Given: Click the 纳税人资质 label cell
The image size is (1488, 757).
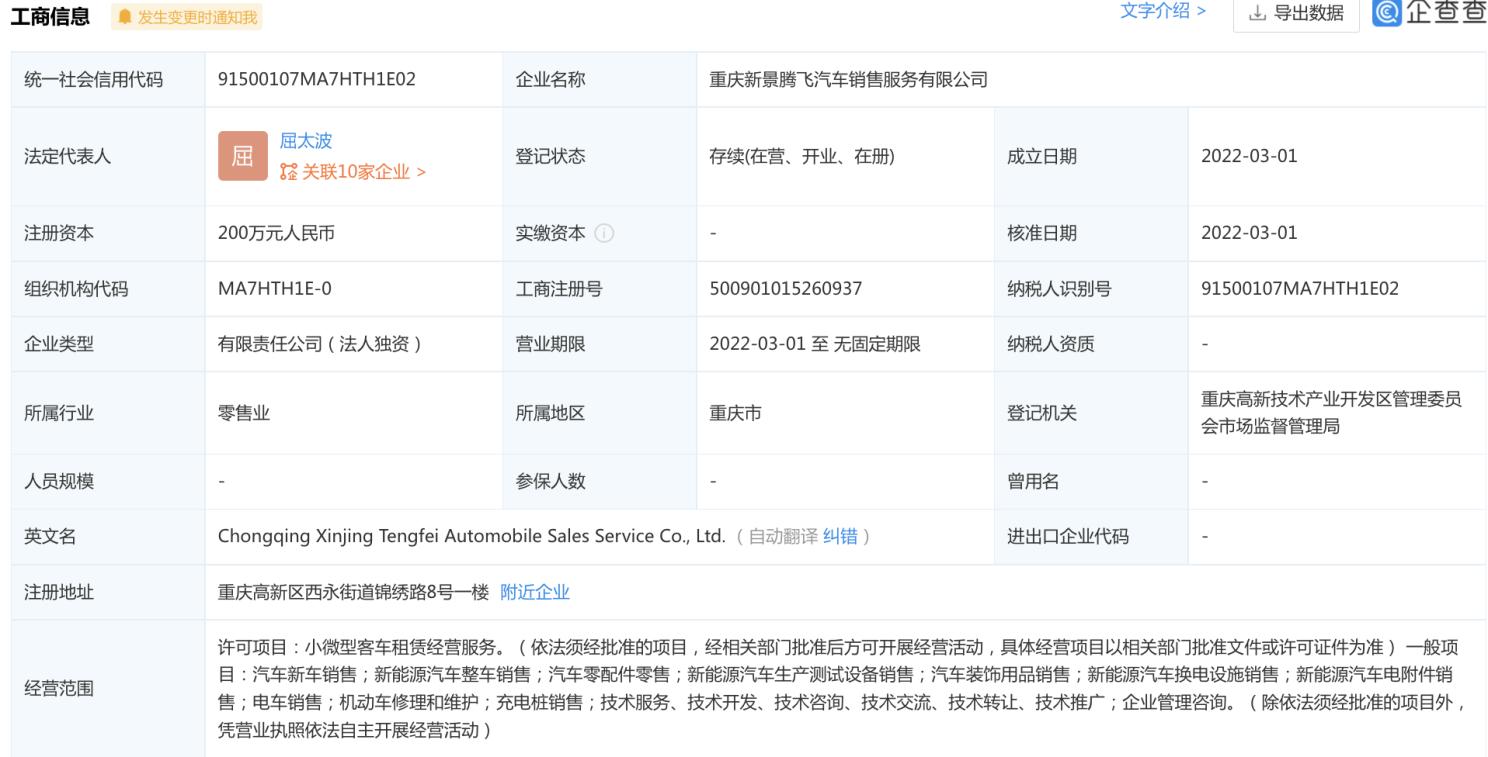Looking at the screenshot, I should click(1091, 344).
